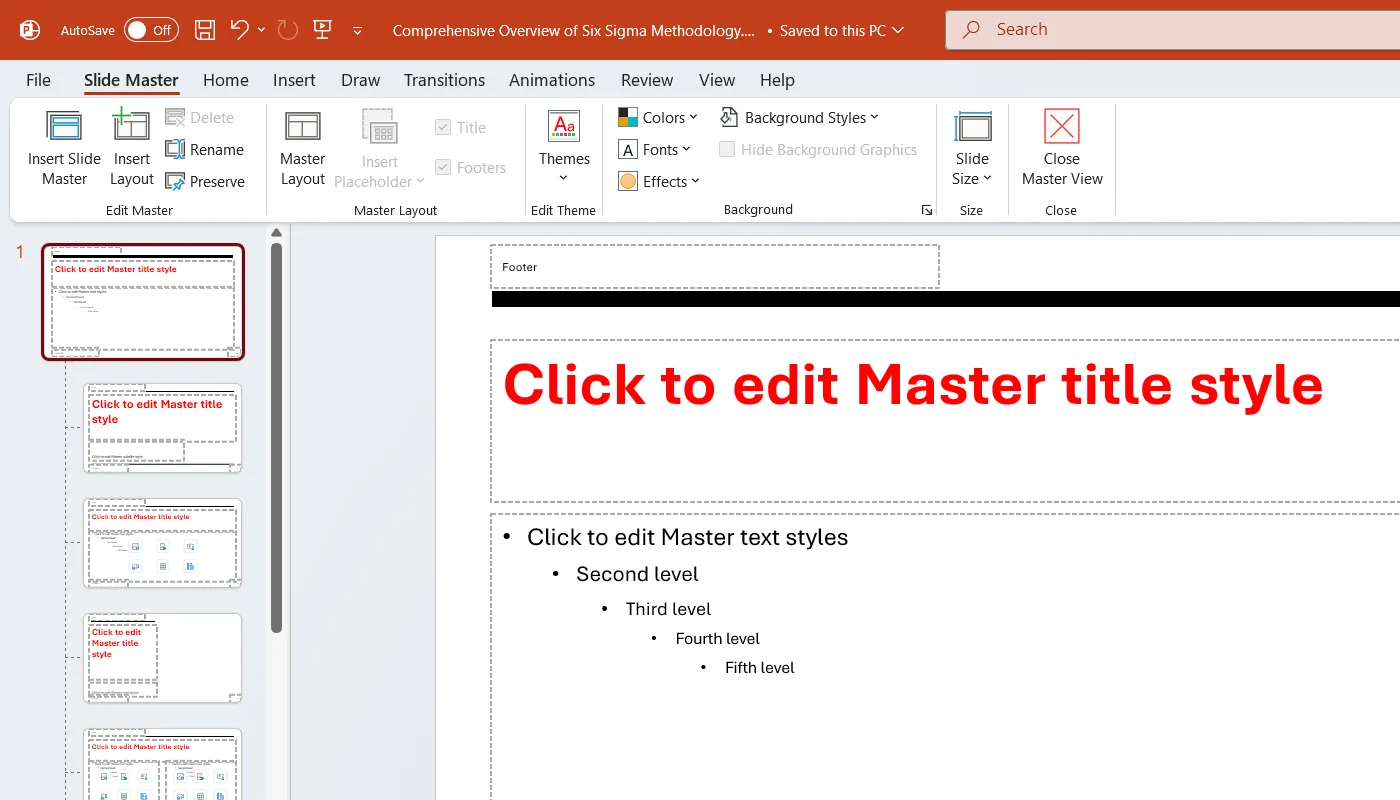
Task: Enable Hide Background Graphics
Action: tap(726, 149)
